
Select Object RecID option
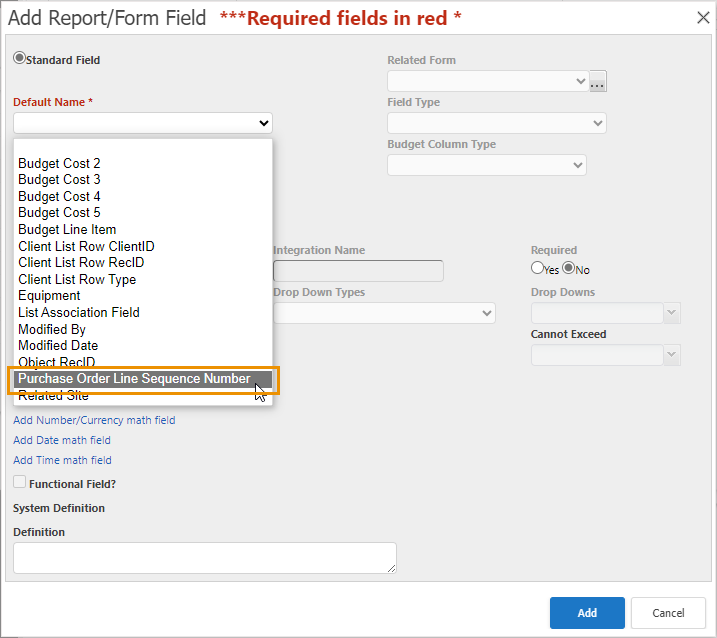[x=143, y=362]
